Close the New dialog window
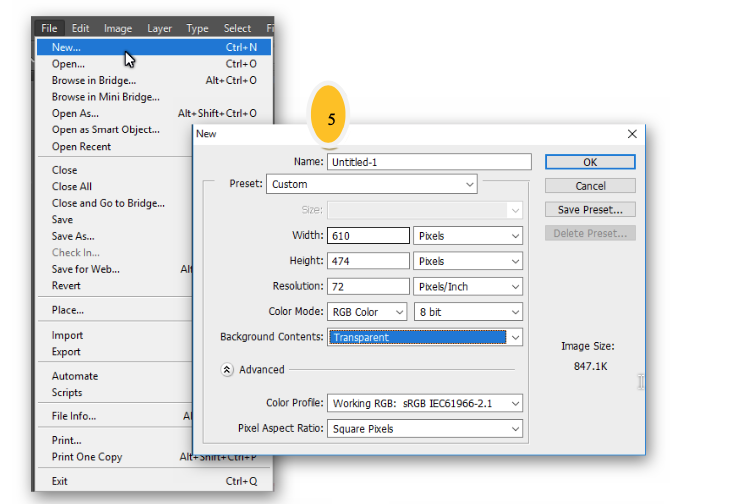This screenshot has height=504, width=743. coord(631,133)
